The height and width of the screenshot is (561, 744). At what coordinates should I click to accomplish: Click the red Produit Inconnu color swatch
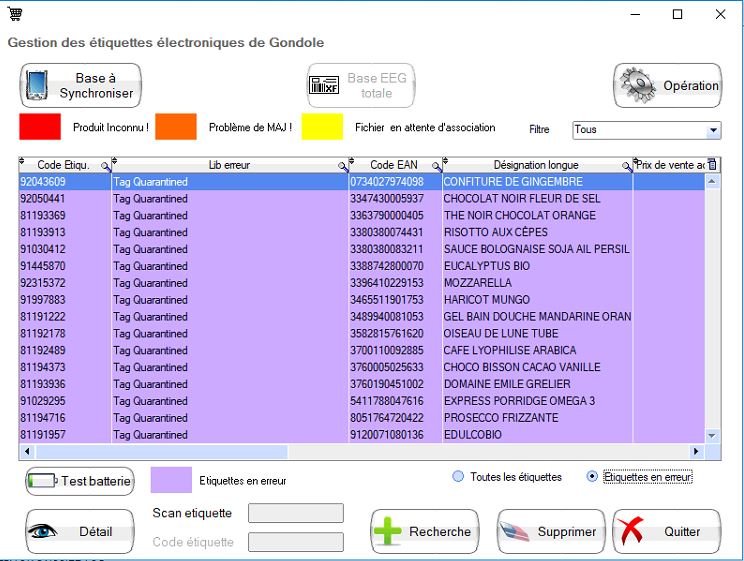41,127
